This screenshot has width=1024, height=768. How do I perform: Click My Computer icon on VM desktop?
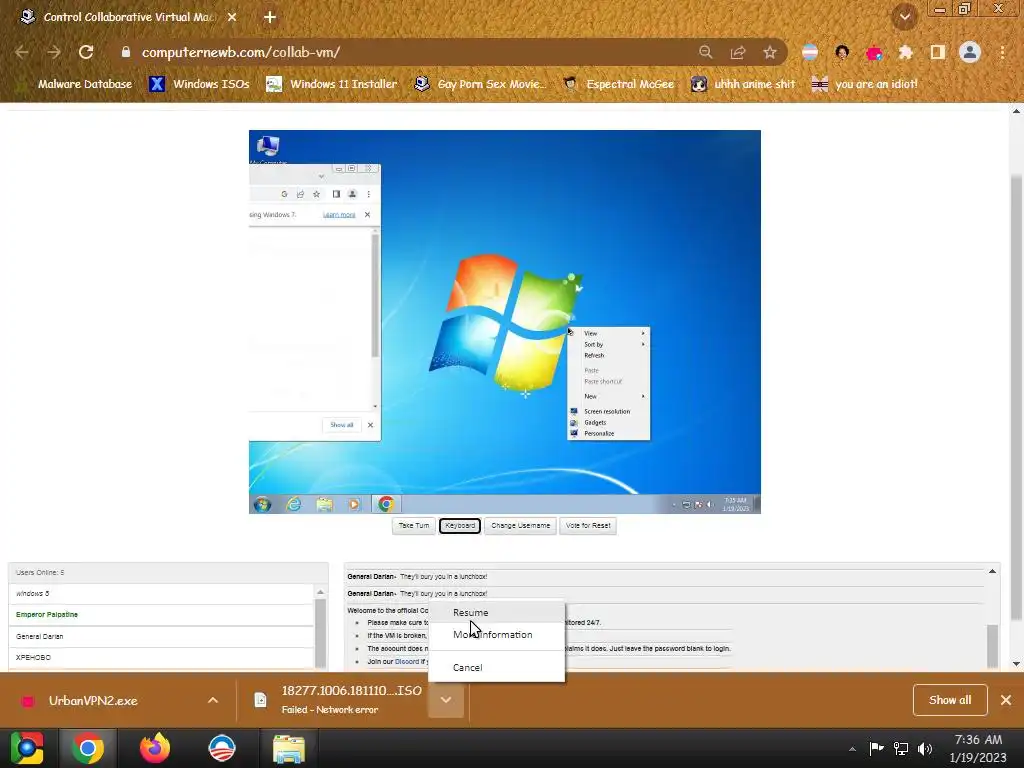(x=268, y=148)
